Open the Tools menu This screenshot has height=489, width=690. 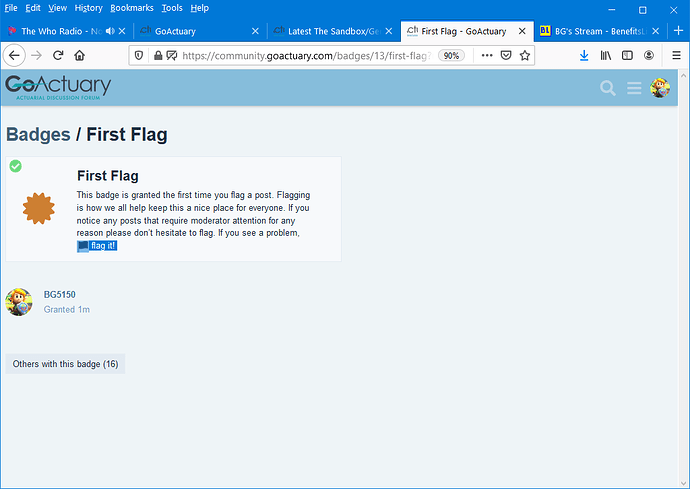click(172, 8)
